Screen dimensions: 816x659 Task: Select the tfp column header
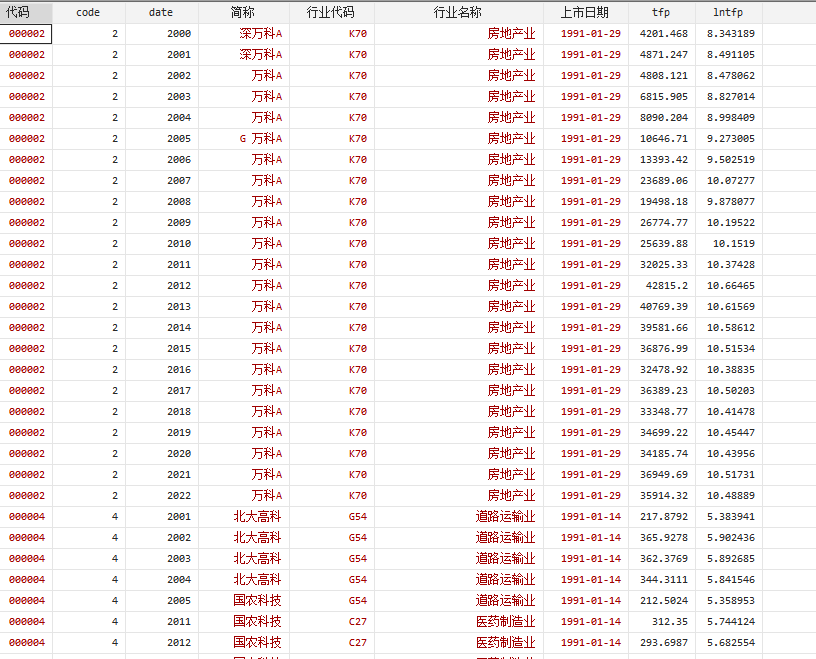coord(661,12)
